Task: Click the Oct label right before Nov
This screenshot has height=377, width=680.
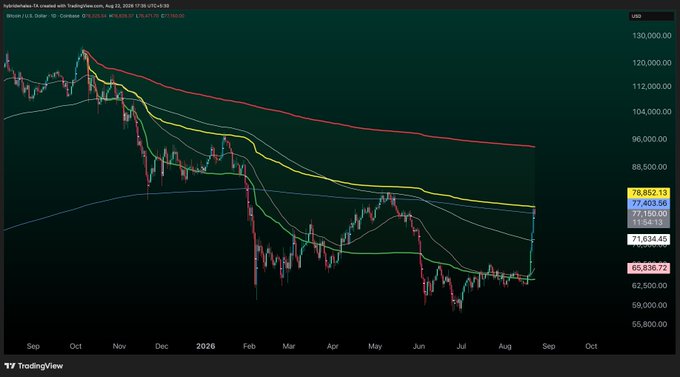Action: (75, 346)
